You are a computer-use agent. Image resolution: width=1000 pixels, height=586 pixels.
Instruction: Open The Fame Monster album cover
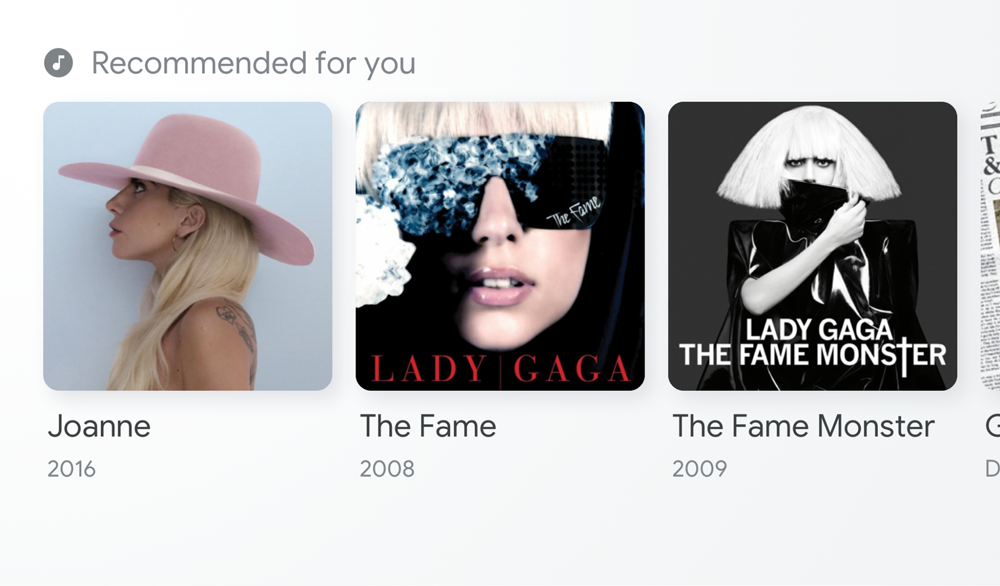coord(812,246)
